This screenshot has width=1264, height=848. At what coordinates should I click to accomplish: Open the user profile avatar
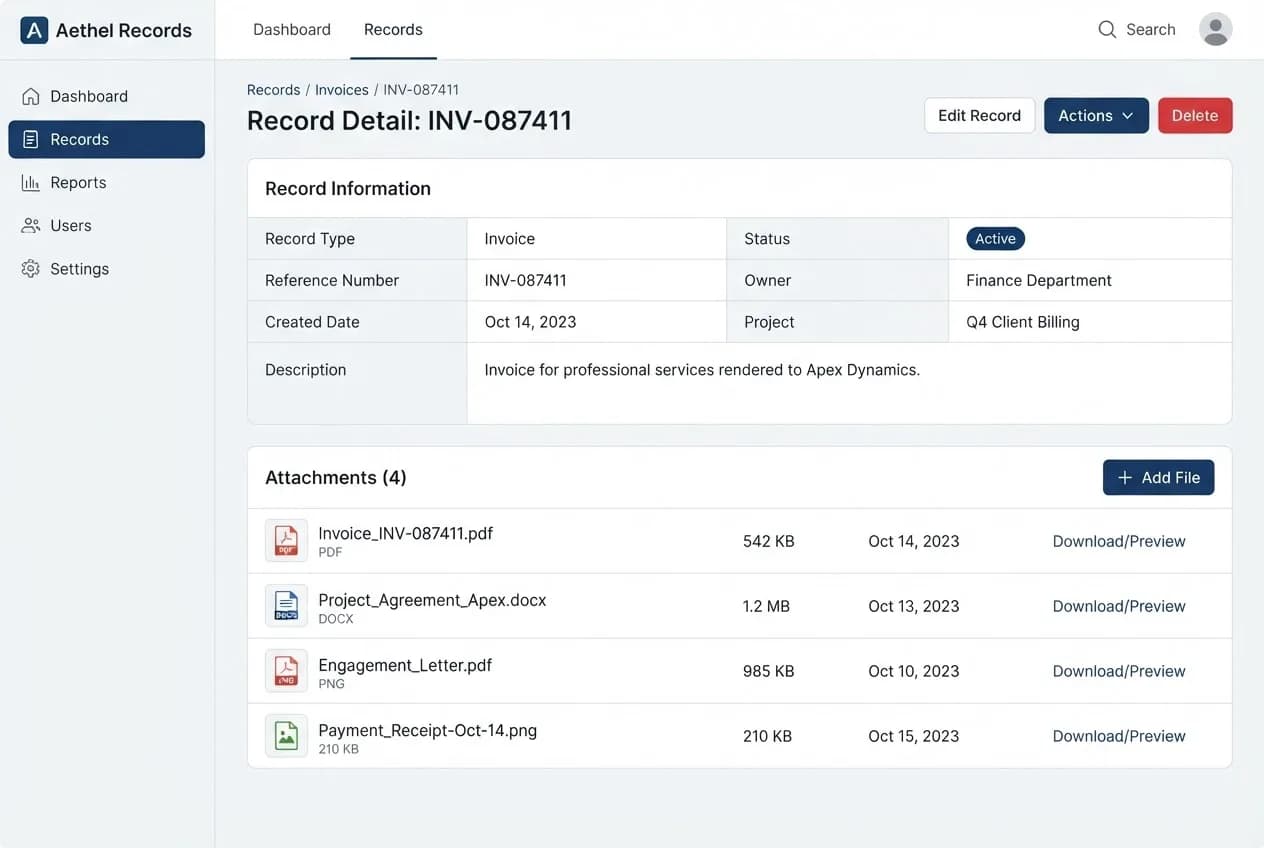pyautogui.click(x=1215, y=30)
